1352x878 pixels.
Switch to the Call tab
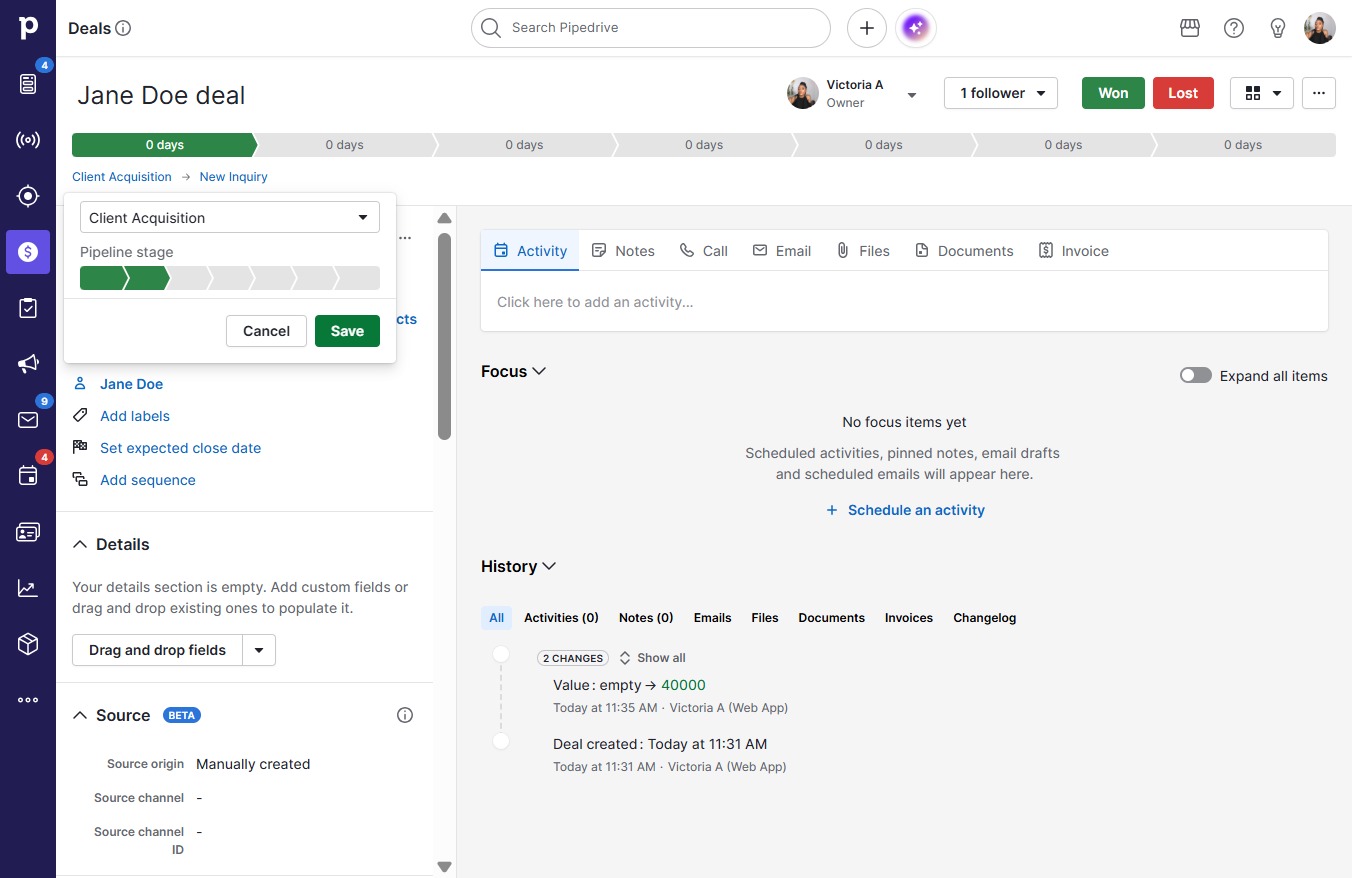click(x=703, y=251)
